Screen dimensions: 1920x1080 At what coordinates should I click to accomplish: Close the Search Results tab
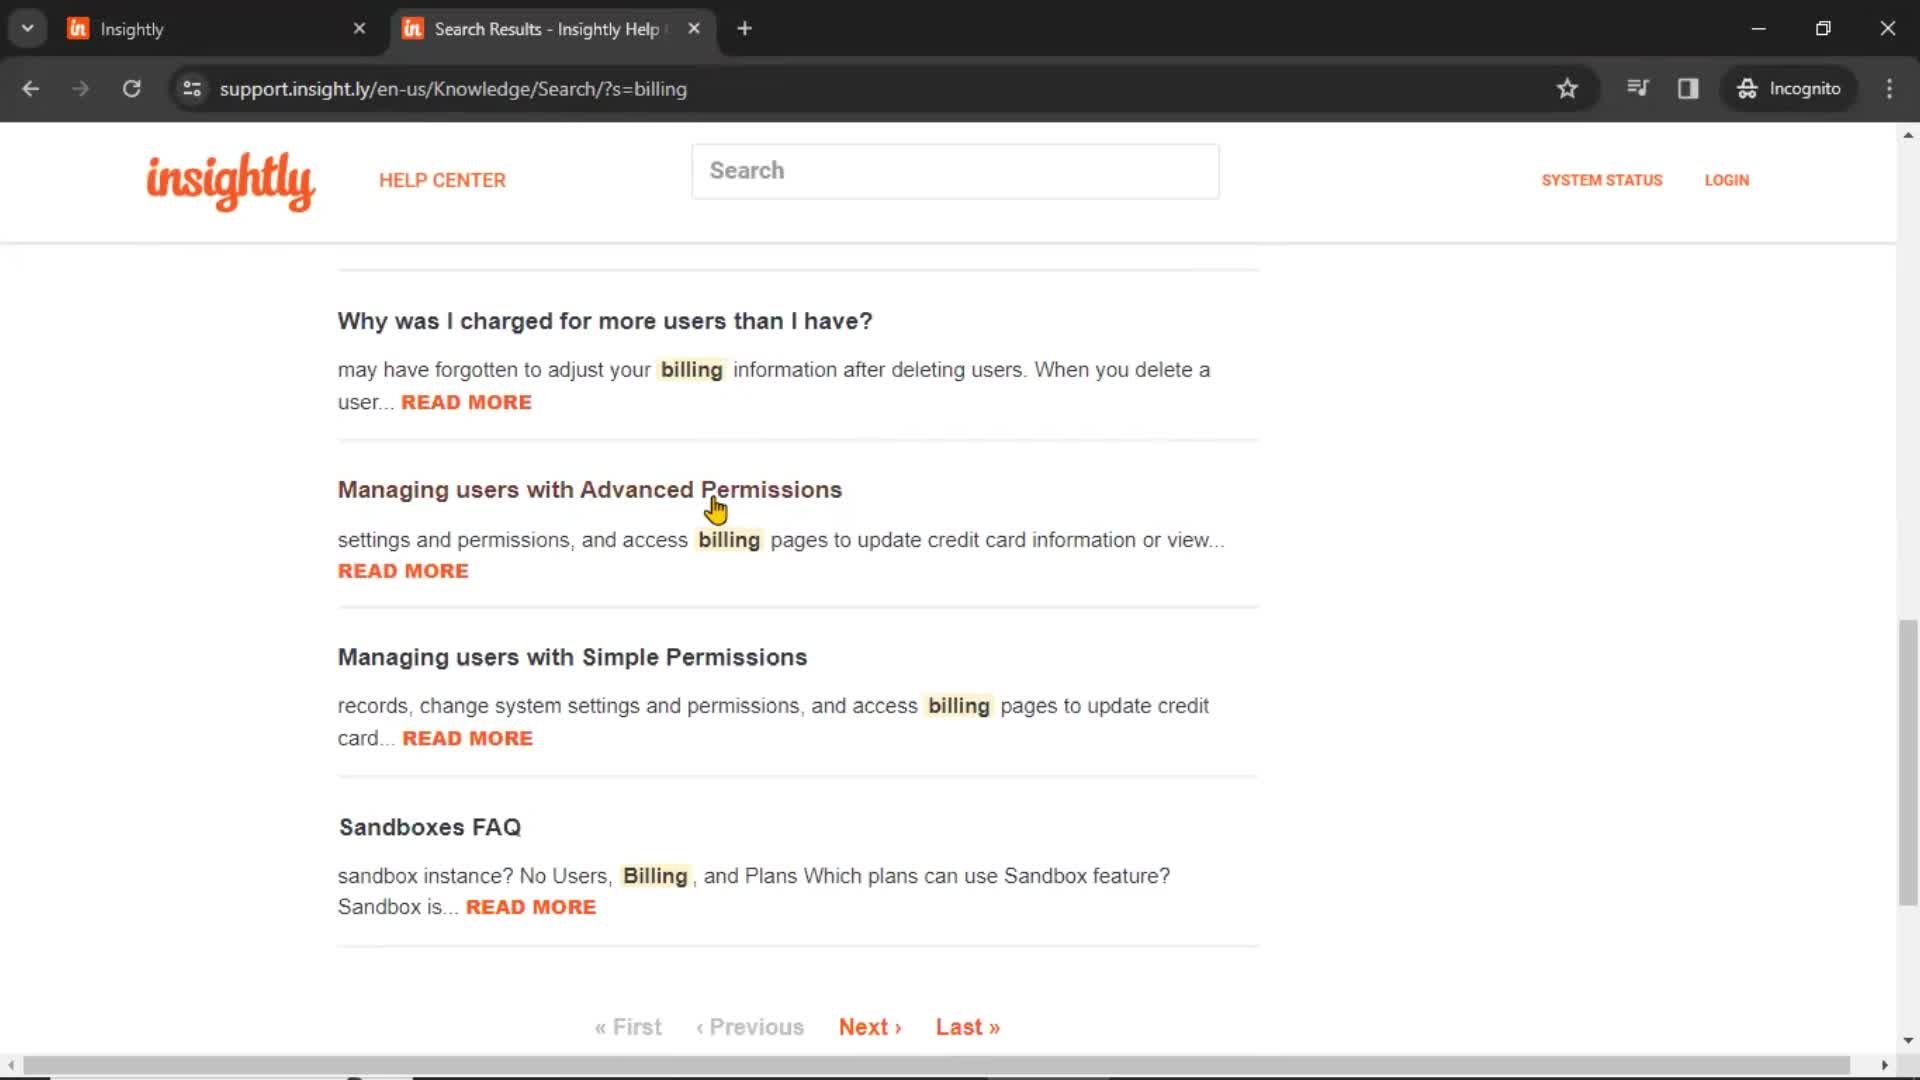click(x=694, y=29)
